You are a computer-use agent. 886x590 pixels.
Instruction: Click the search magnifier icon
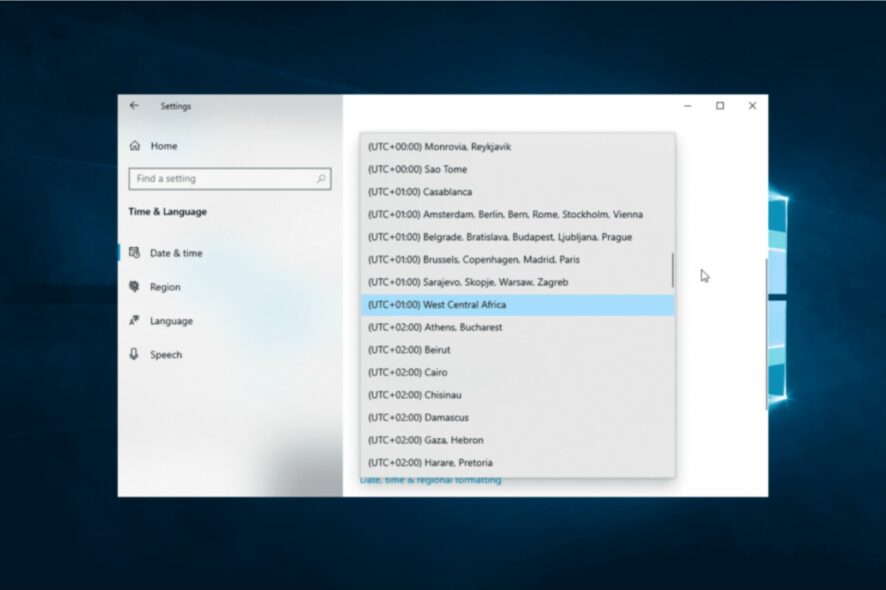[321, 179]
